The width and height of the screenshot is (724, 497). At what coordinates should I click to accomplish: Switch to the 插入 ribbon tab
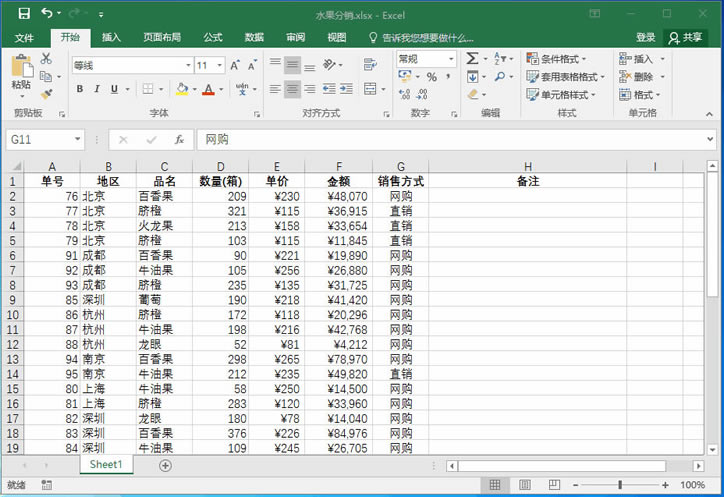click(x=111, y=37)
